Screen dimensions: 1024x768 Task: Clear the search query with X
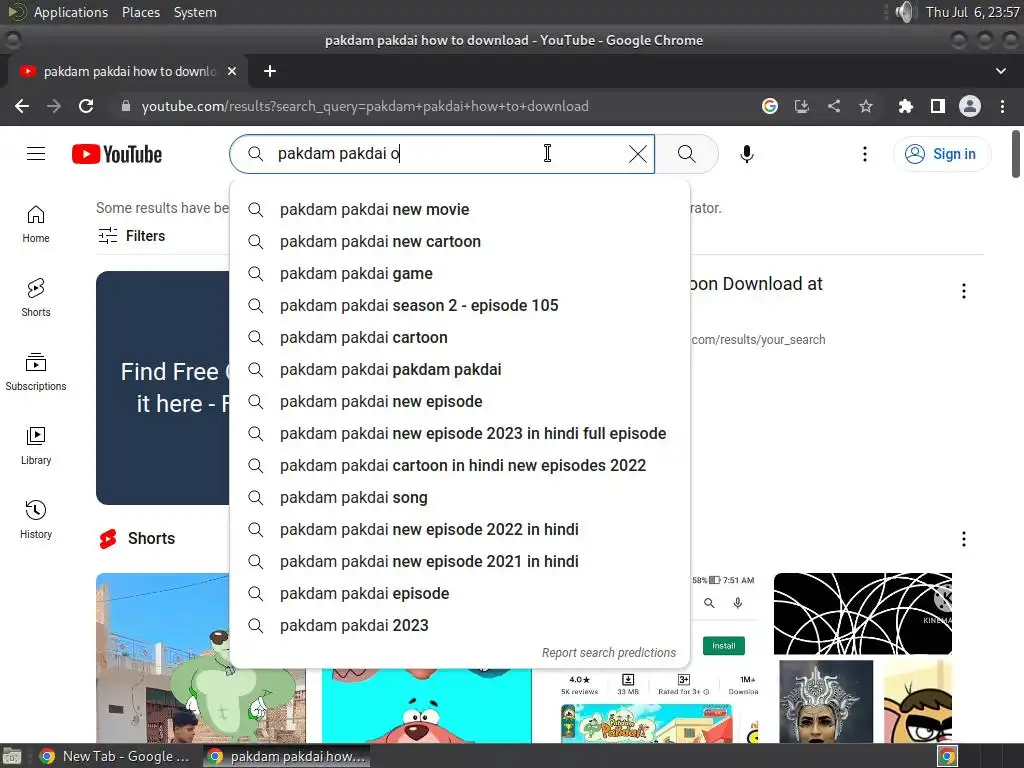tap(637, 154)
